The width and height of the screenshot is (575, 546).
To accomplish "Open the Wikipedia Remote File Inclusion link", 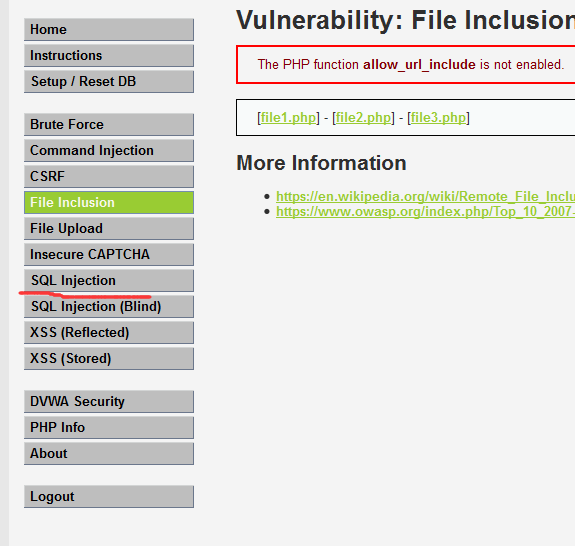I will pos(425,197).
